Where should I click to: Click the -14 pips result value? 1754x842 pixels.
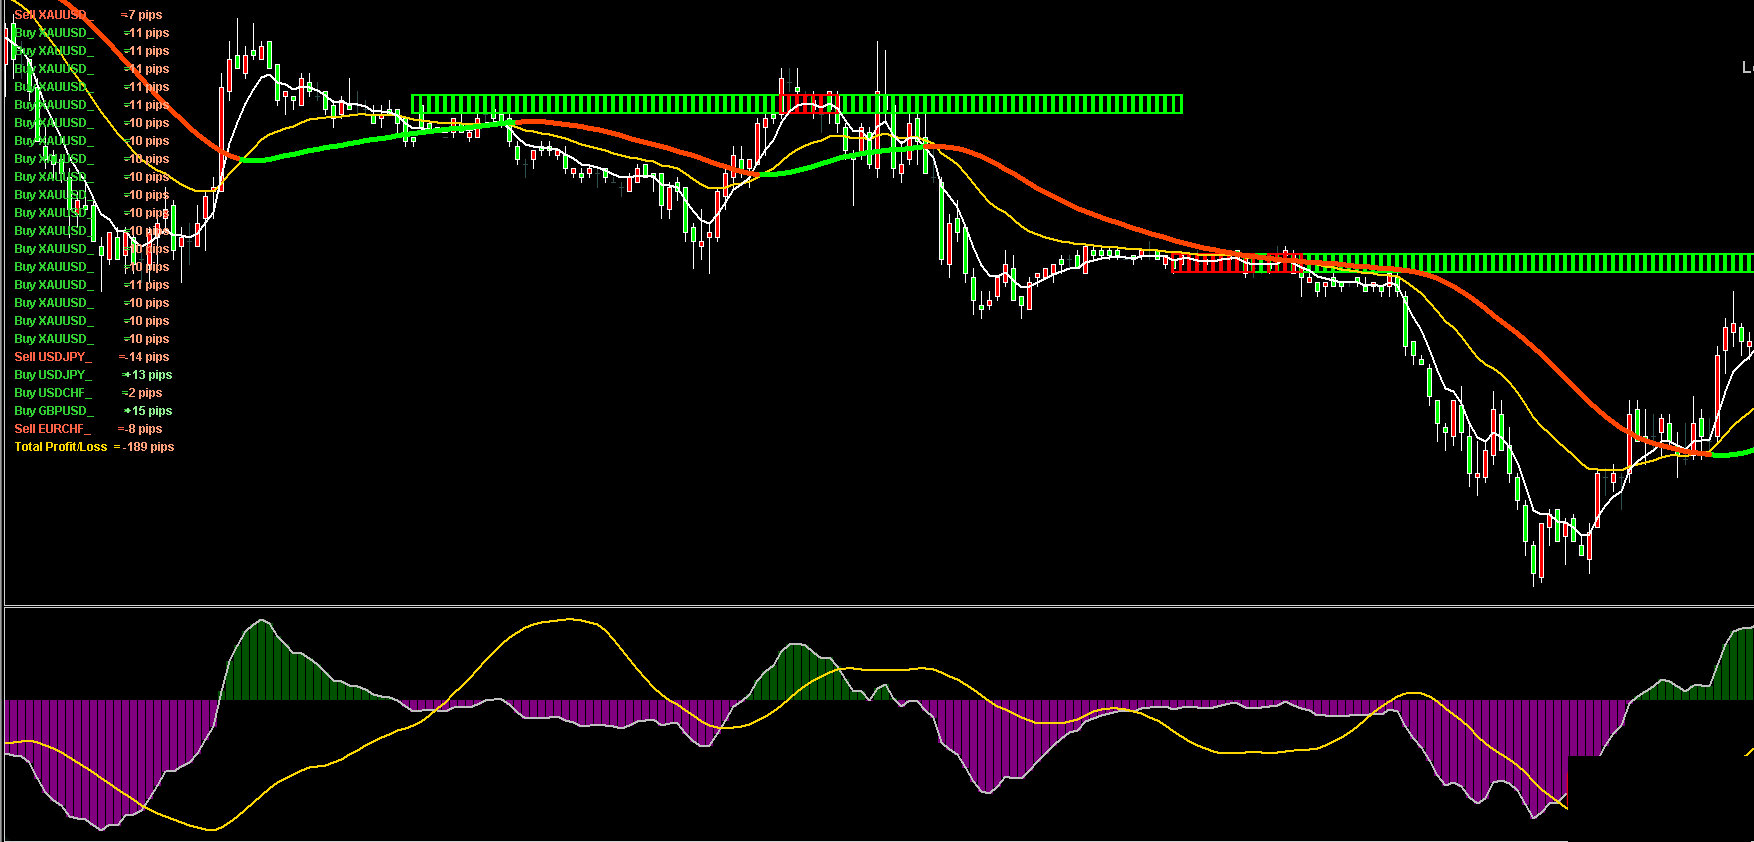coord(147,357)
